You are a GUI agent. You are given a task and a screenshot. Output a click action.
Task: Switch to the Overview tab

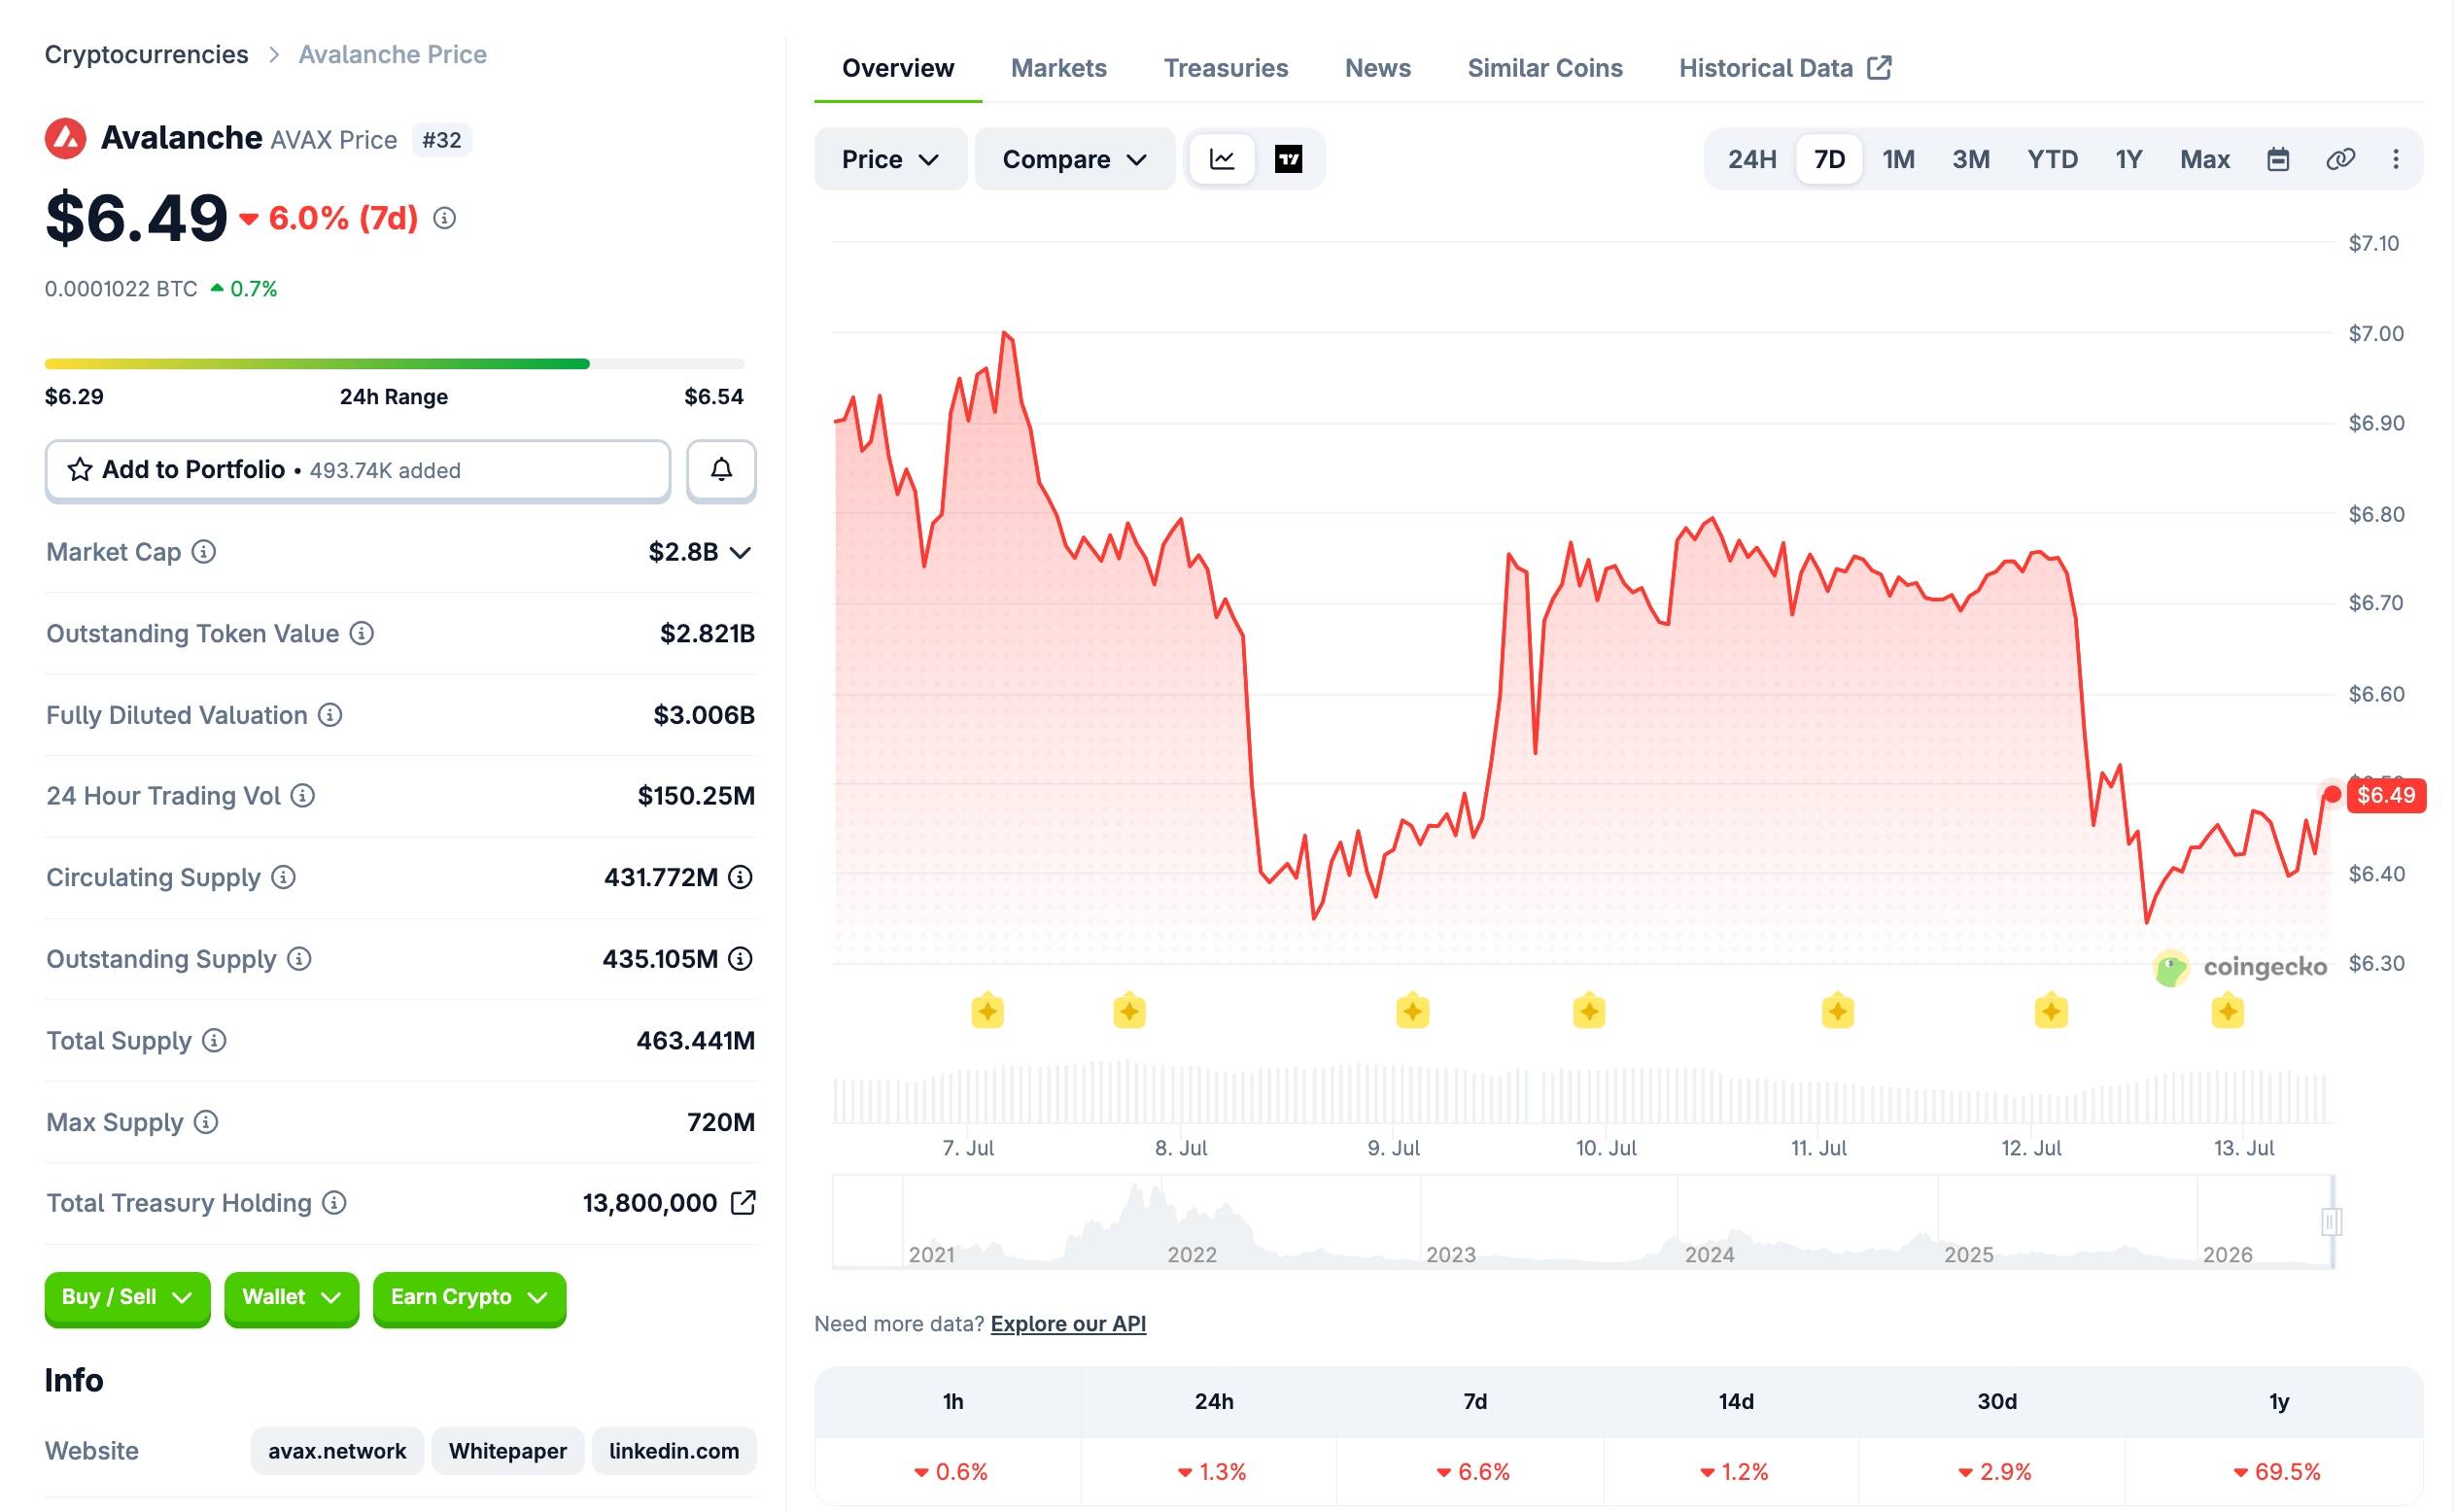click(899, 68)
